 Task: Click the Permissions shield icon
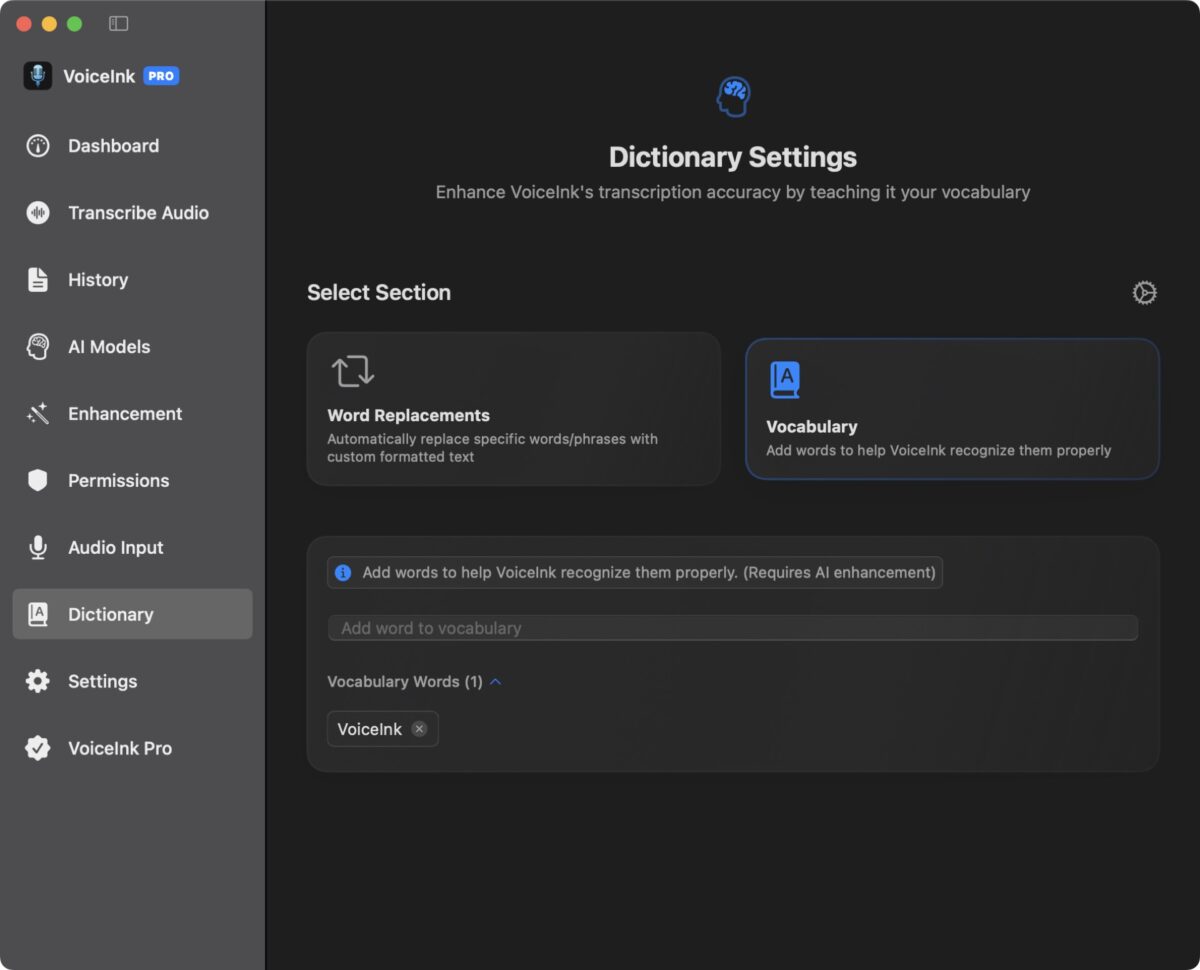click(38, 481)
